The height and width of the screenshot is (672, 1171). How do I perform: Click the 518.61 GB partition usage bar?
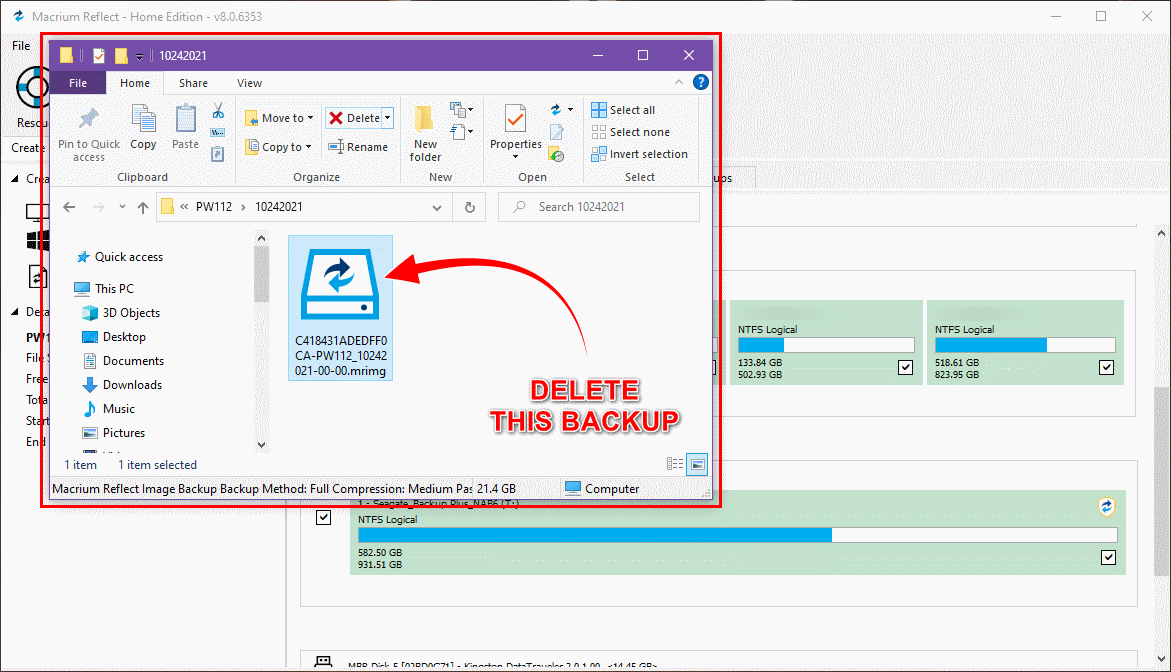click(x=1025, y=345)
